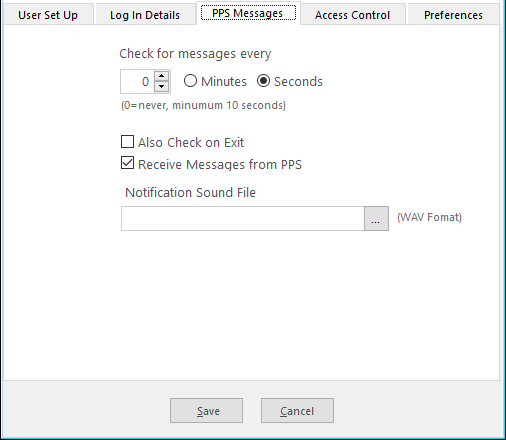Browse for sound file with ellipsis button

click(376, 218)
